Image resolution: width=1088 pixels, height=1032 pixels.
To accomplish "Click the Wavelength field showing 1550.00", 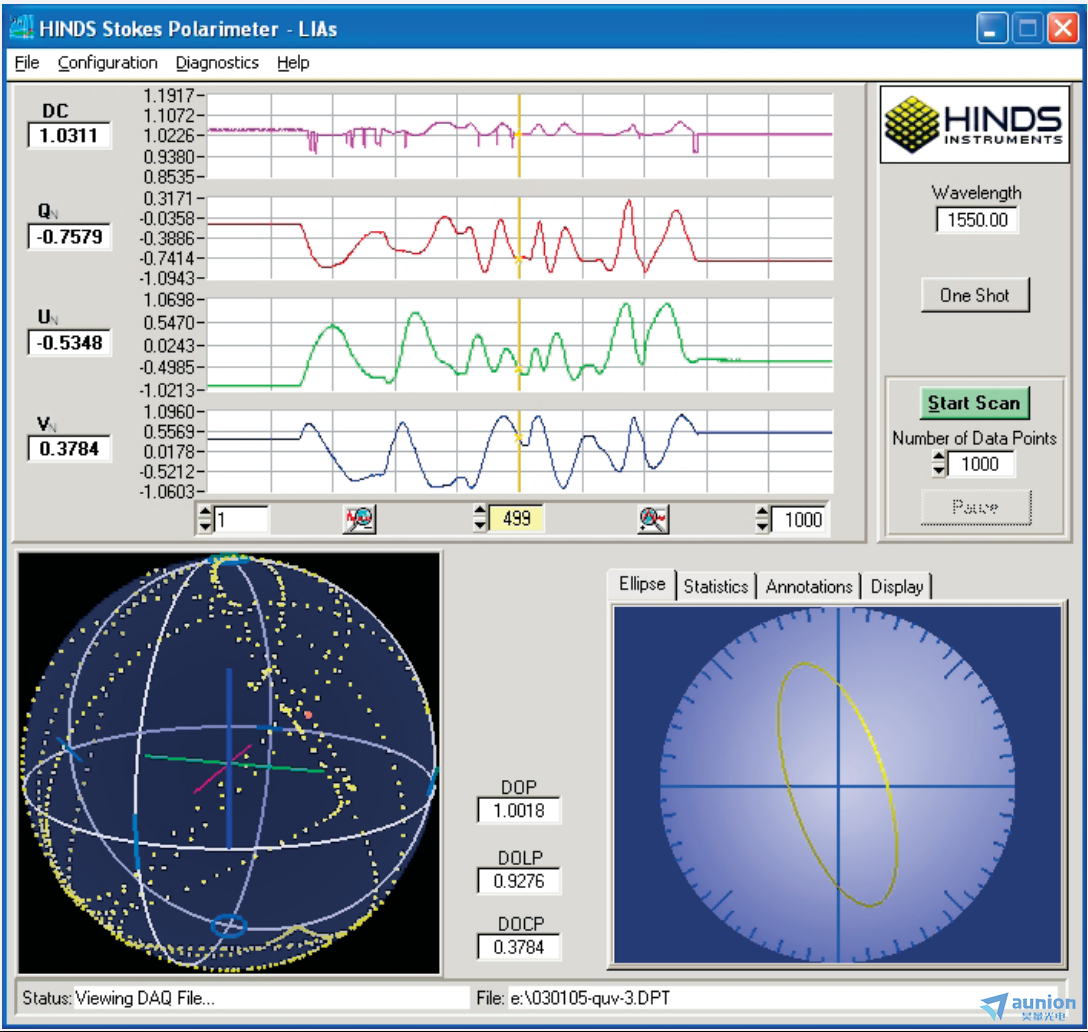I will coord(977,220).
